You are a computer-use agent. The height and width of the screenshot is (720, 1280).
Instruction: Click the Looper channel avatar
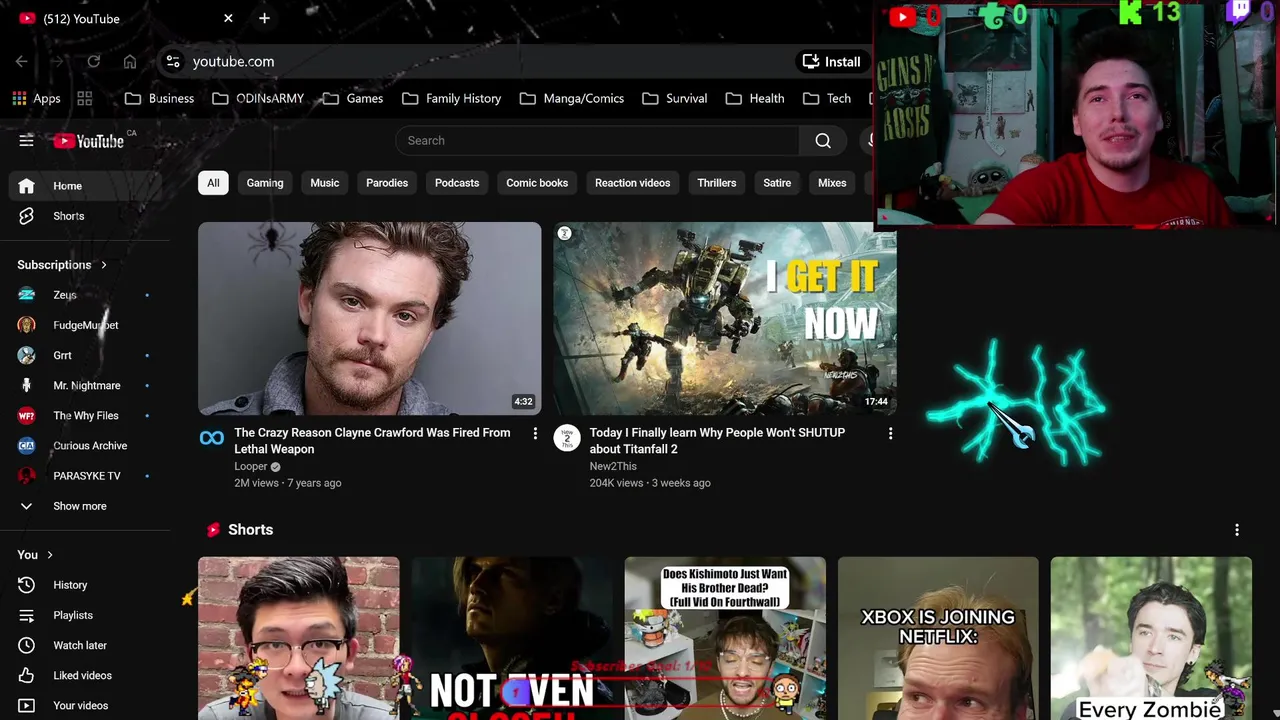pos(212,438)
